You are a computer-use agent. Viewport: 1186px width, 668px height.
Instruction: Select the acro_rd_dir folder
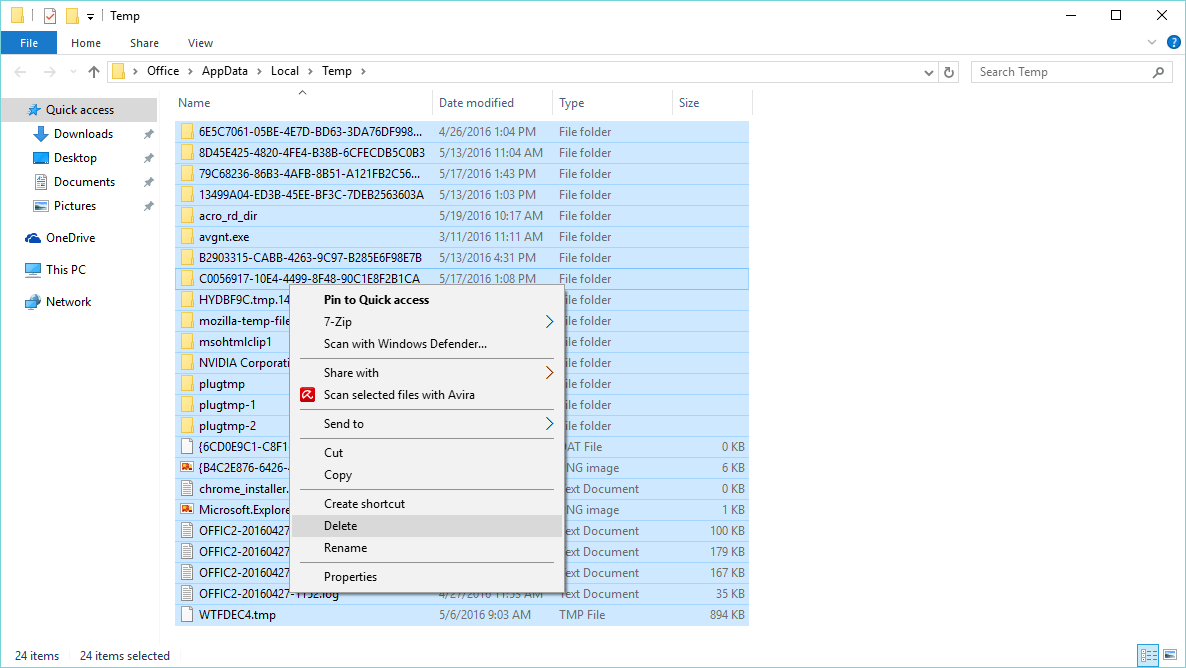[462, 216]
